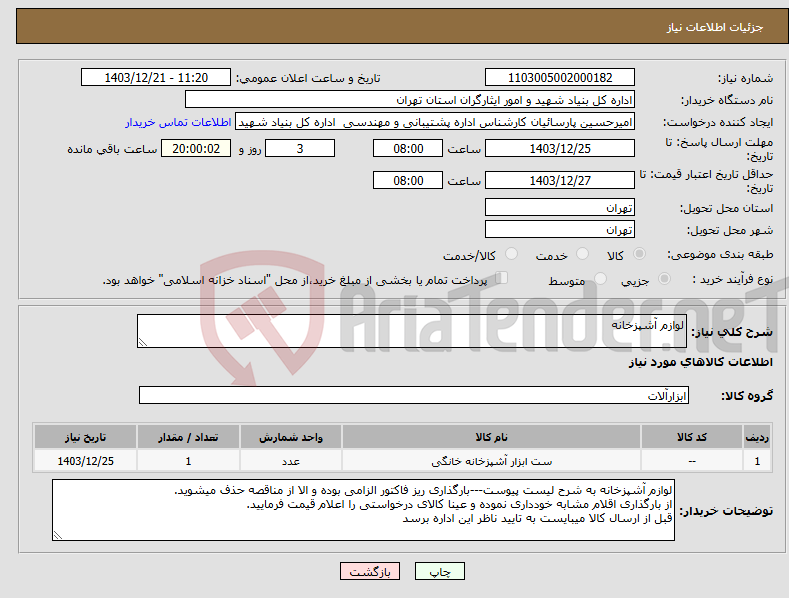This screenshot has height=598, width=789.
Task: Click the resize grip of شرح کلی نیاز box
Action: [143, 342]
